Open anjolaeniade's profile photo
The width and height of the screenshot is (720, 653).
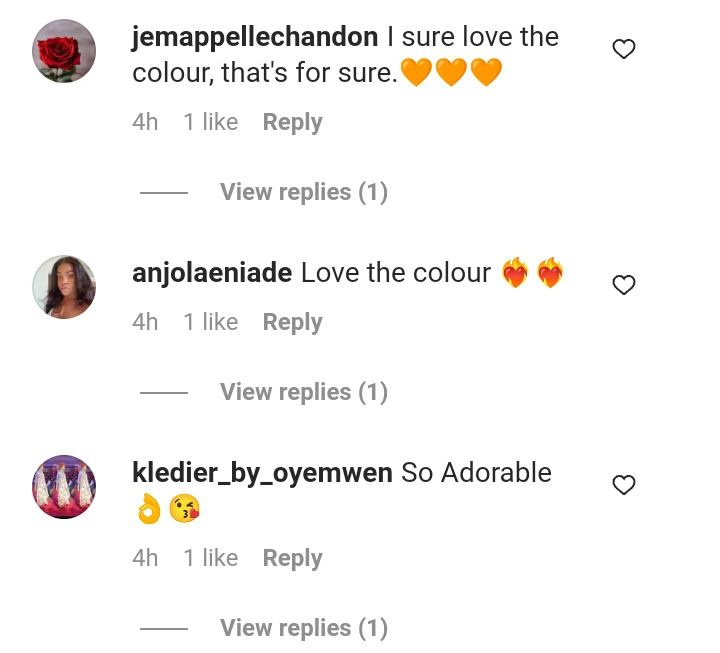coord(64,287)
